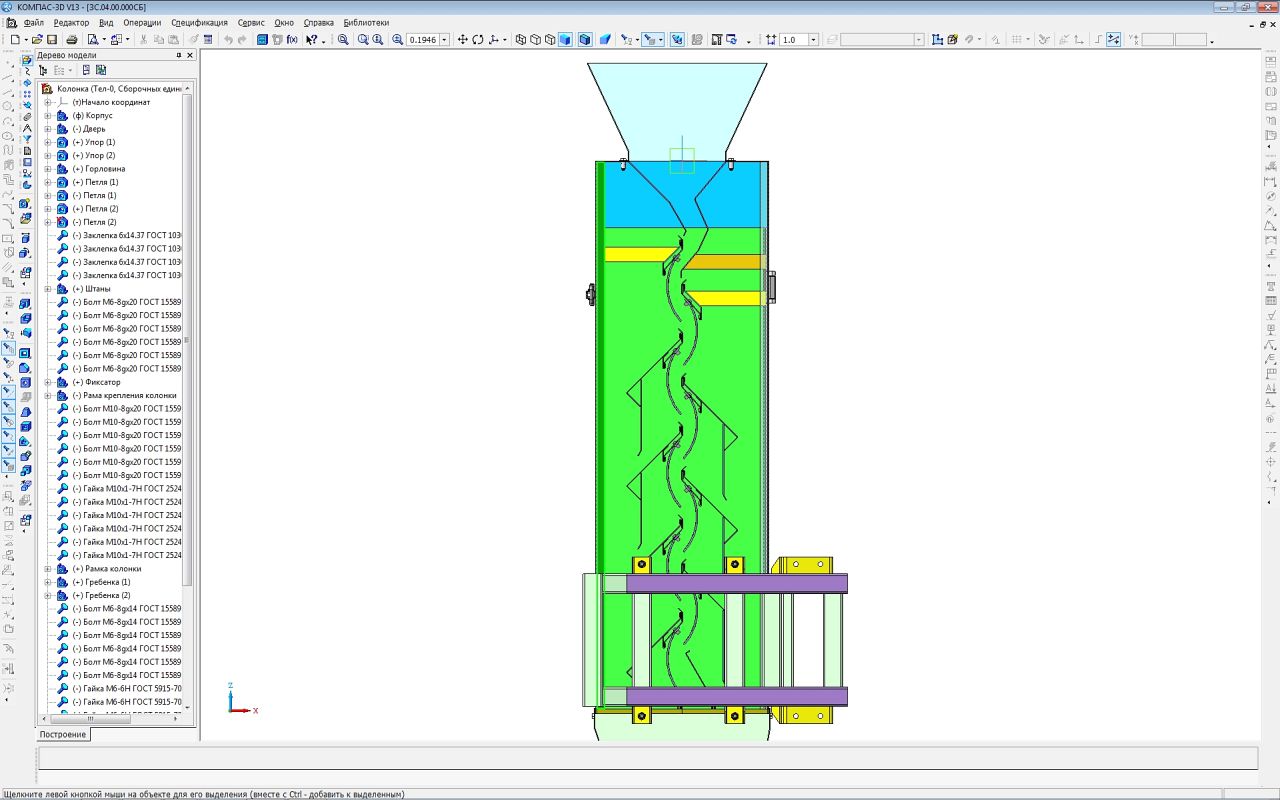Expand the Рама крепления колонки node

[47, 396]
